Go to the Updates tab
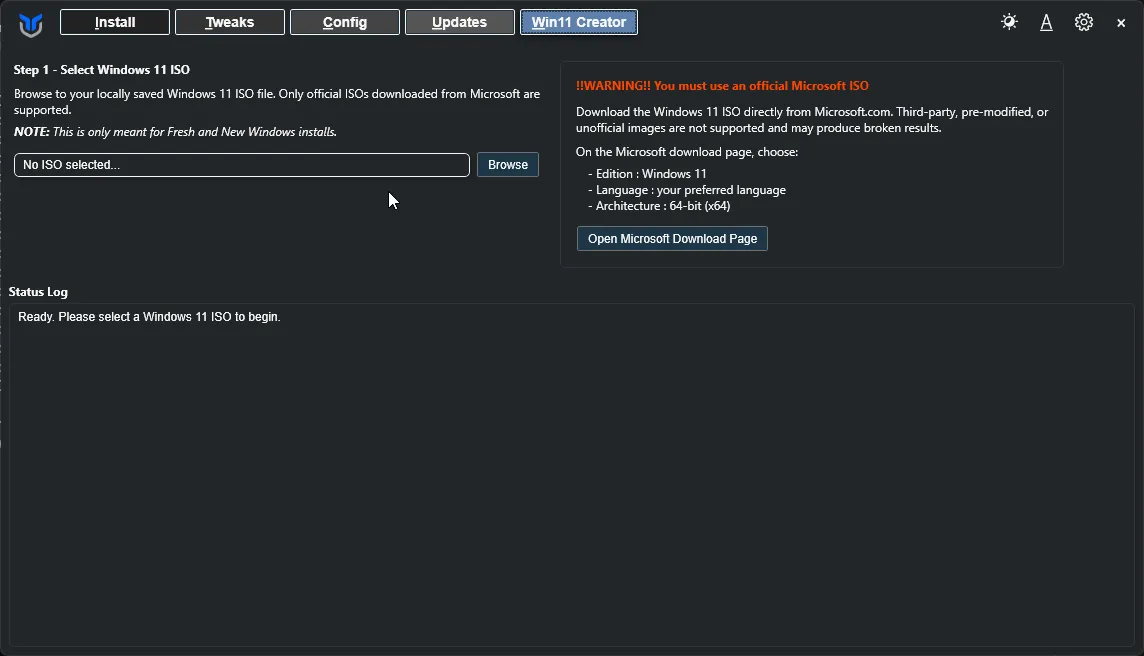This screenshot has height=656, width=1144. [460, 22]
